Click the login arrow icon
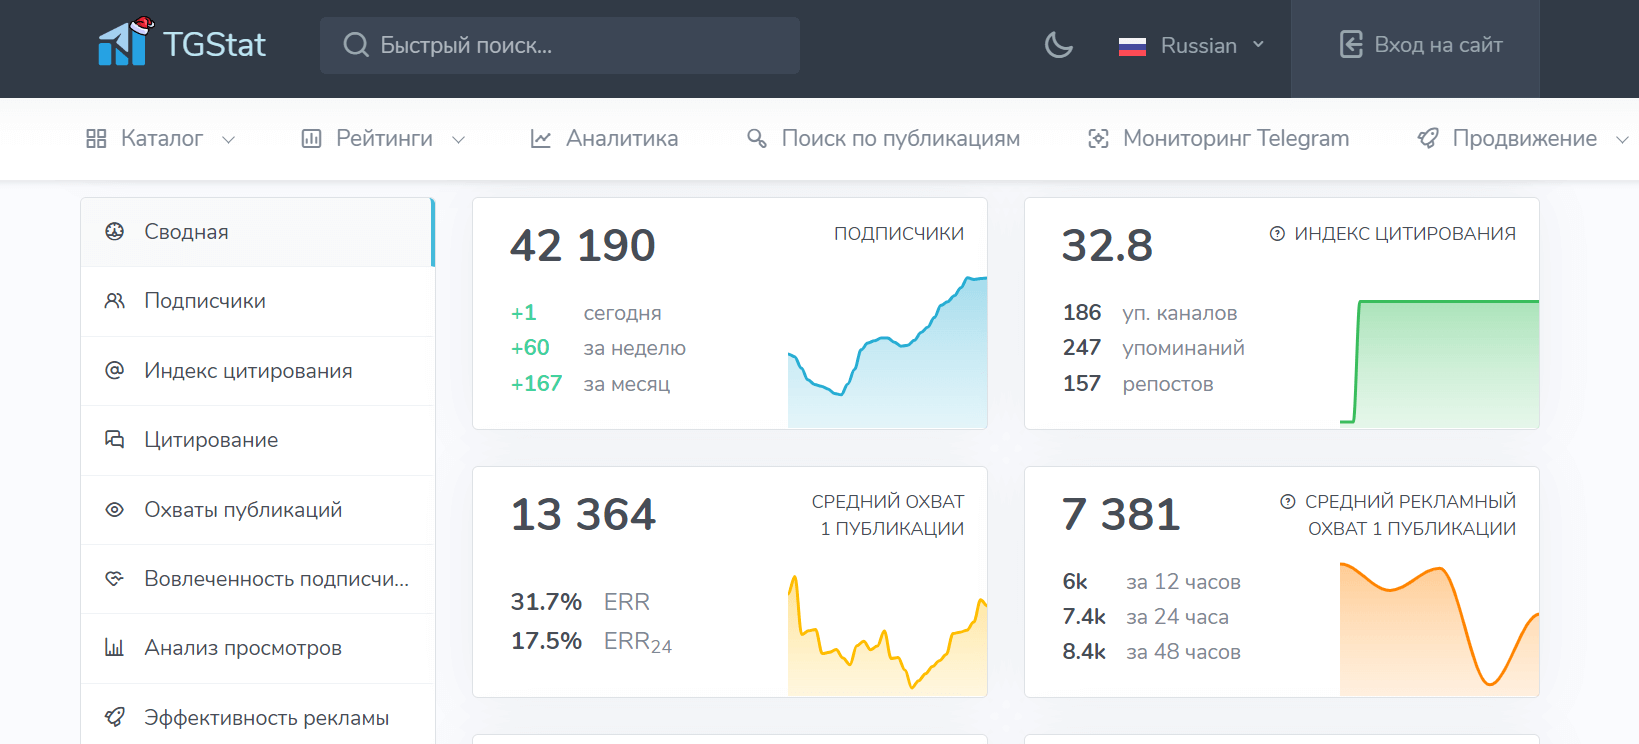This screenshot has height=744, width=1639. click(1351, 45)
